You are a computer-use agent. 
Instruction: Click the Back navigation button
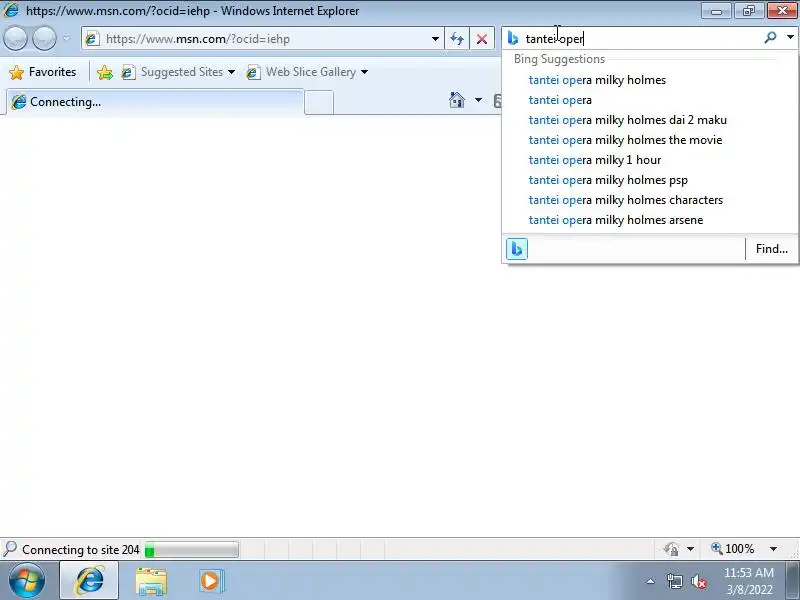tap(15, 39)
